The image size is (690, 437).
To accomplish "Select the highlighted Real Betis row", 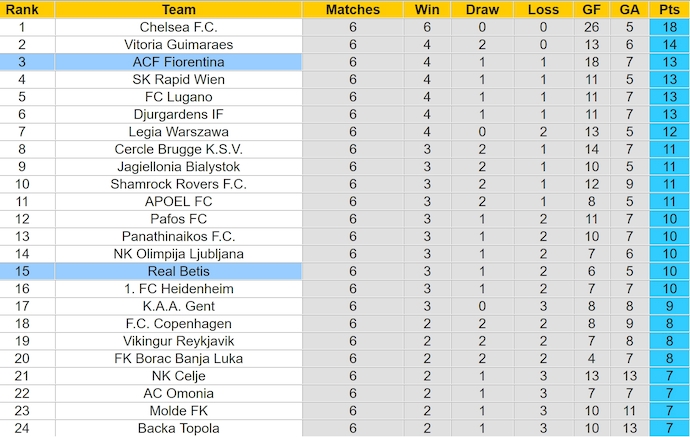I will [178, 271].
